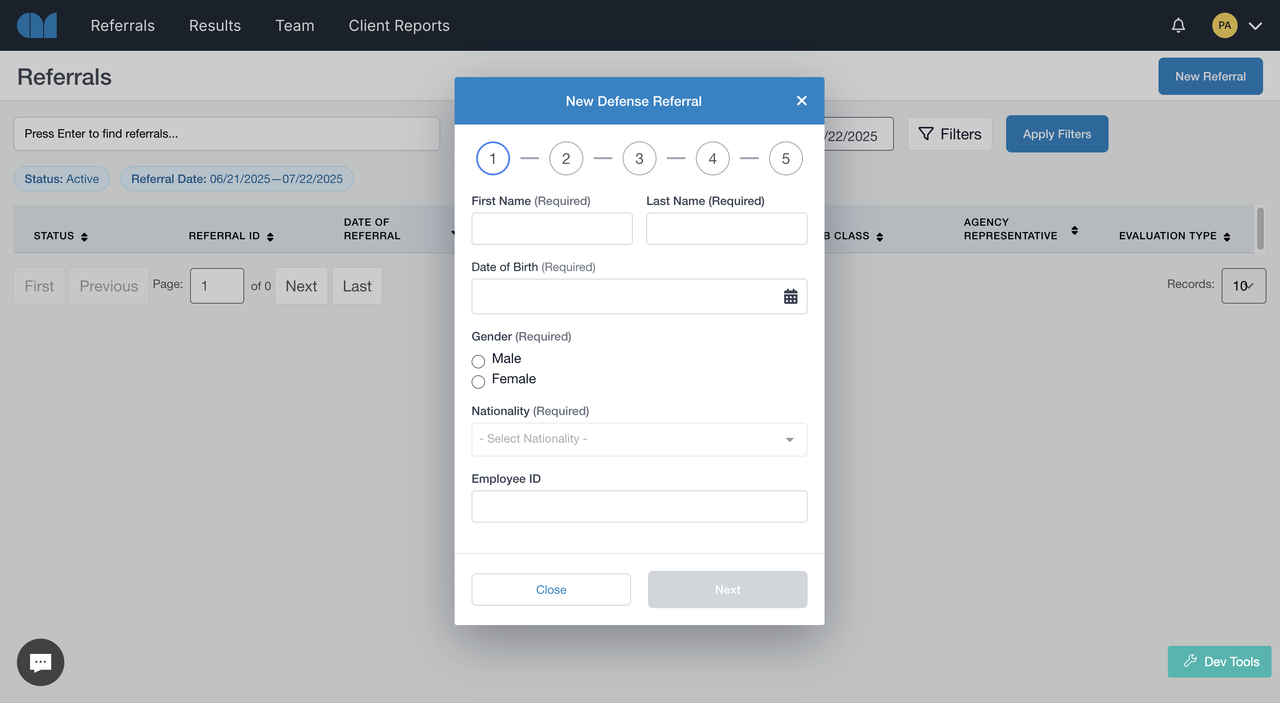Click the First Name input field
This screenshot has height=703, width=1280.
[x=552, y=229]
